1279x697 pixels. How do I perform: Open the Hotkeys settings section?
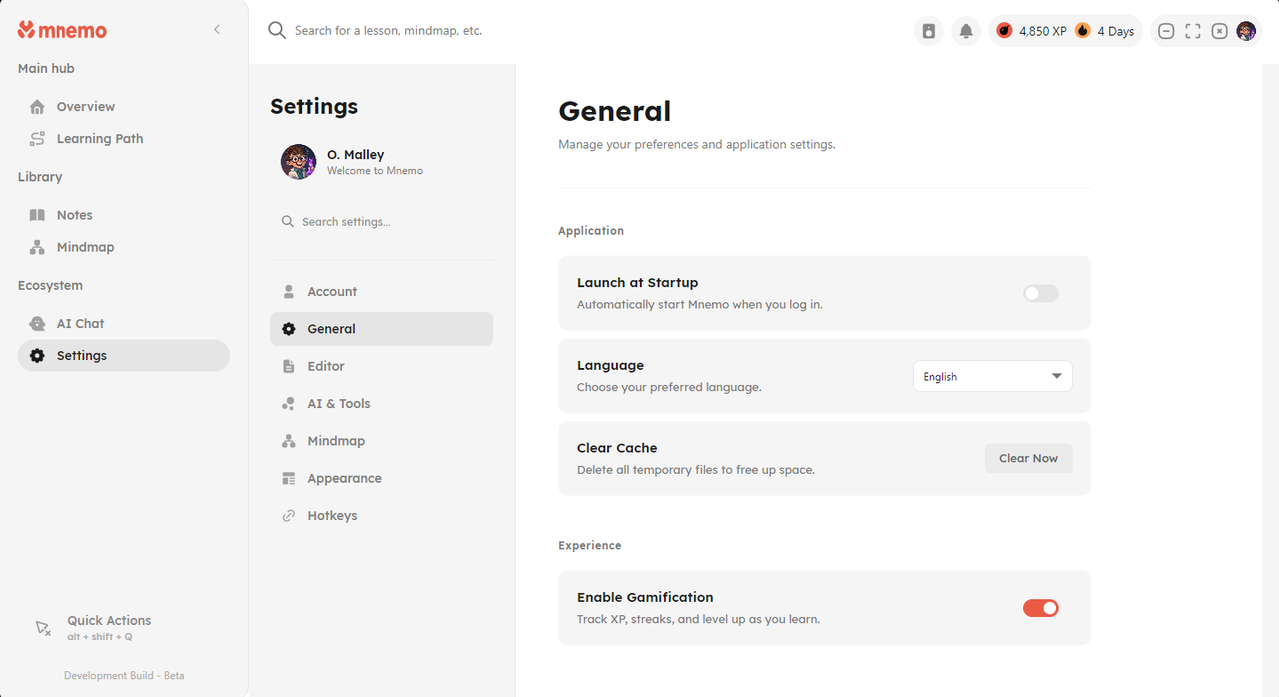(x=332, y=515)
